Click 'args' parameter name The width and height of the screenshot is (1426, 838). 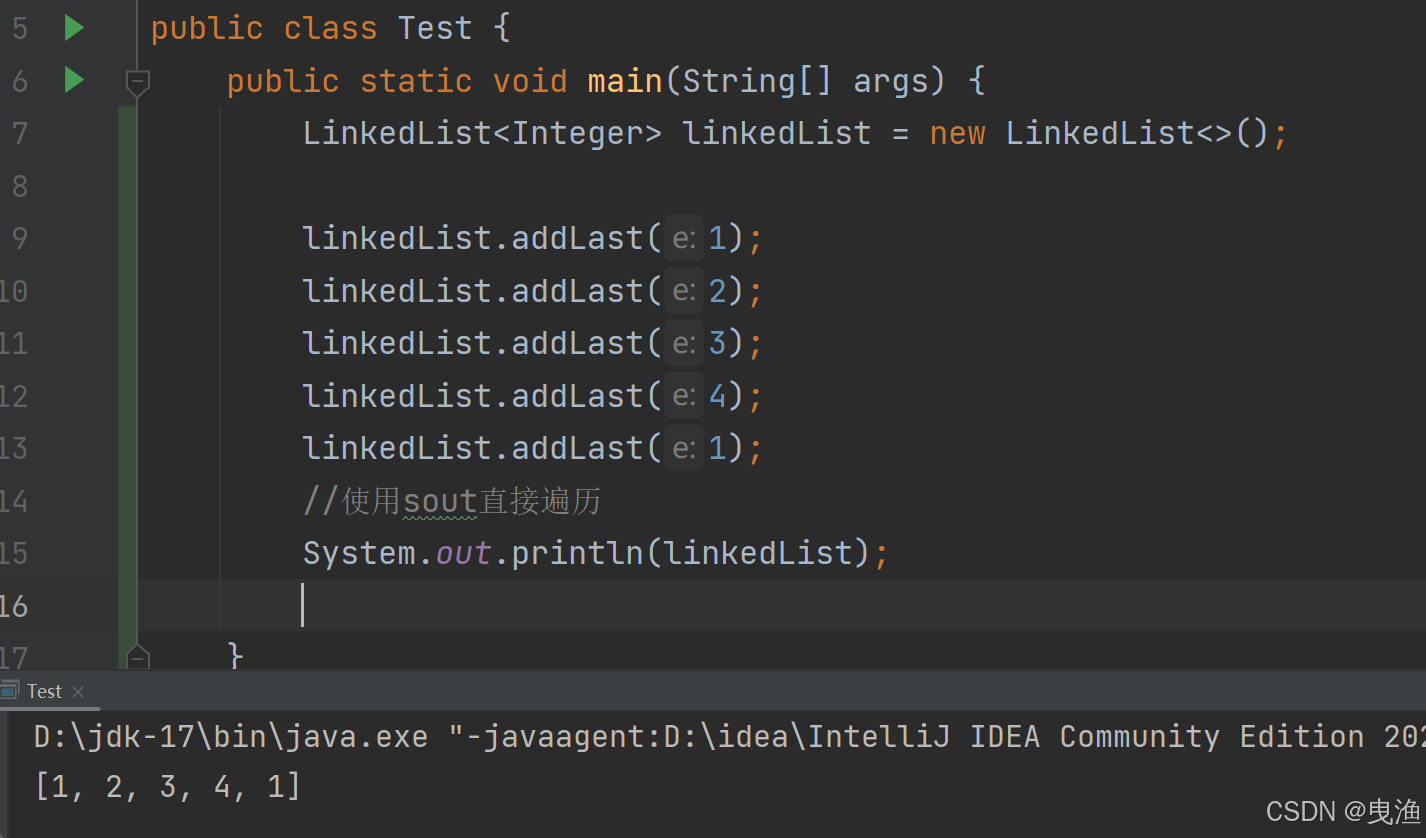tap(890, 82)
